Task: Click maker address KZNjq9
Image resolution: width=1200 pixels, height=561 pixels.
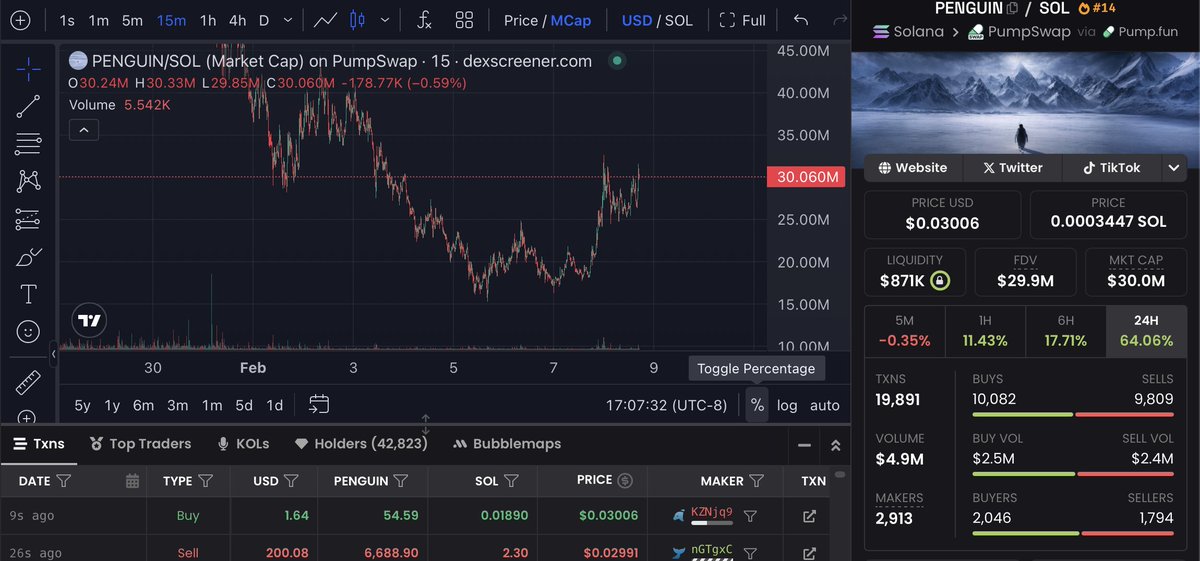Action: [712, 512]
